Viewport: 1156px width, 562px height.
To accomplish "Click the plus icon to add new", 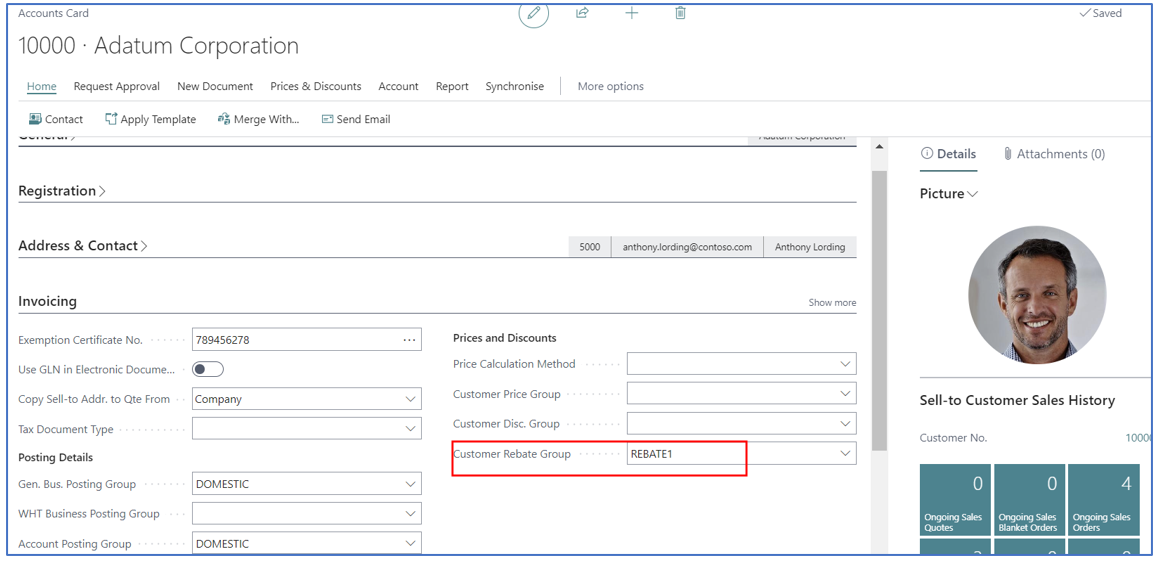I will pos(631,13).
